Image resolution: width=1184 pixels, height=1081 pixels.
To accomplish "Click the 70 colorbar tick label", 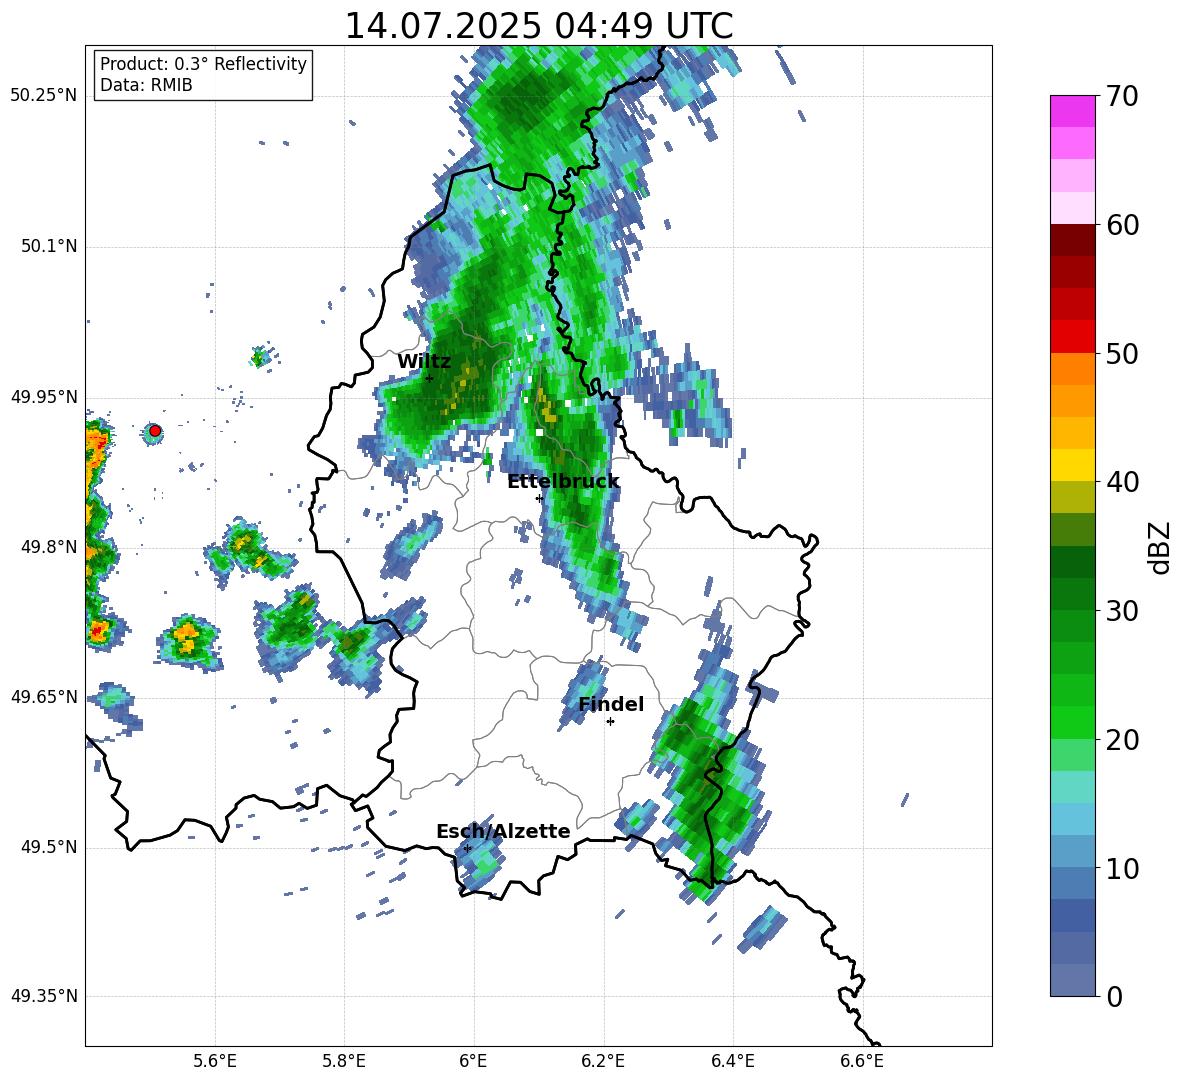I will 1122,97.
